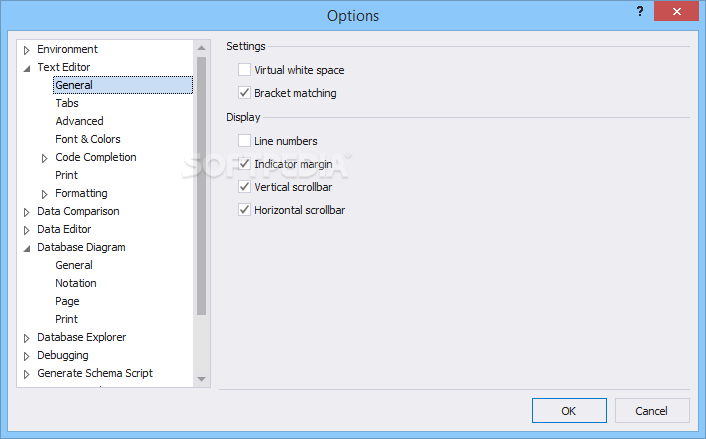This screenshot has width=706, height=439.
Task: Select Tabs under Text Editor
Action: pyautogui.click(x=67, y=103)
